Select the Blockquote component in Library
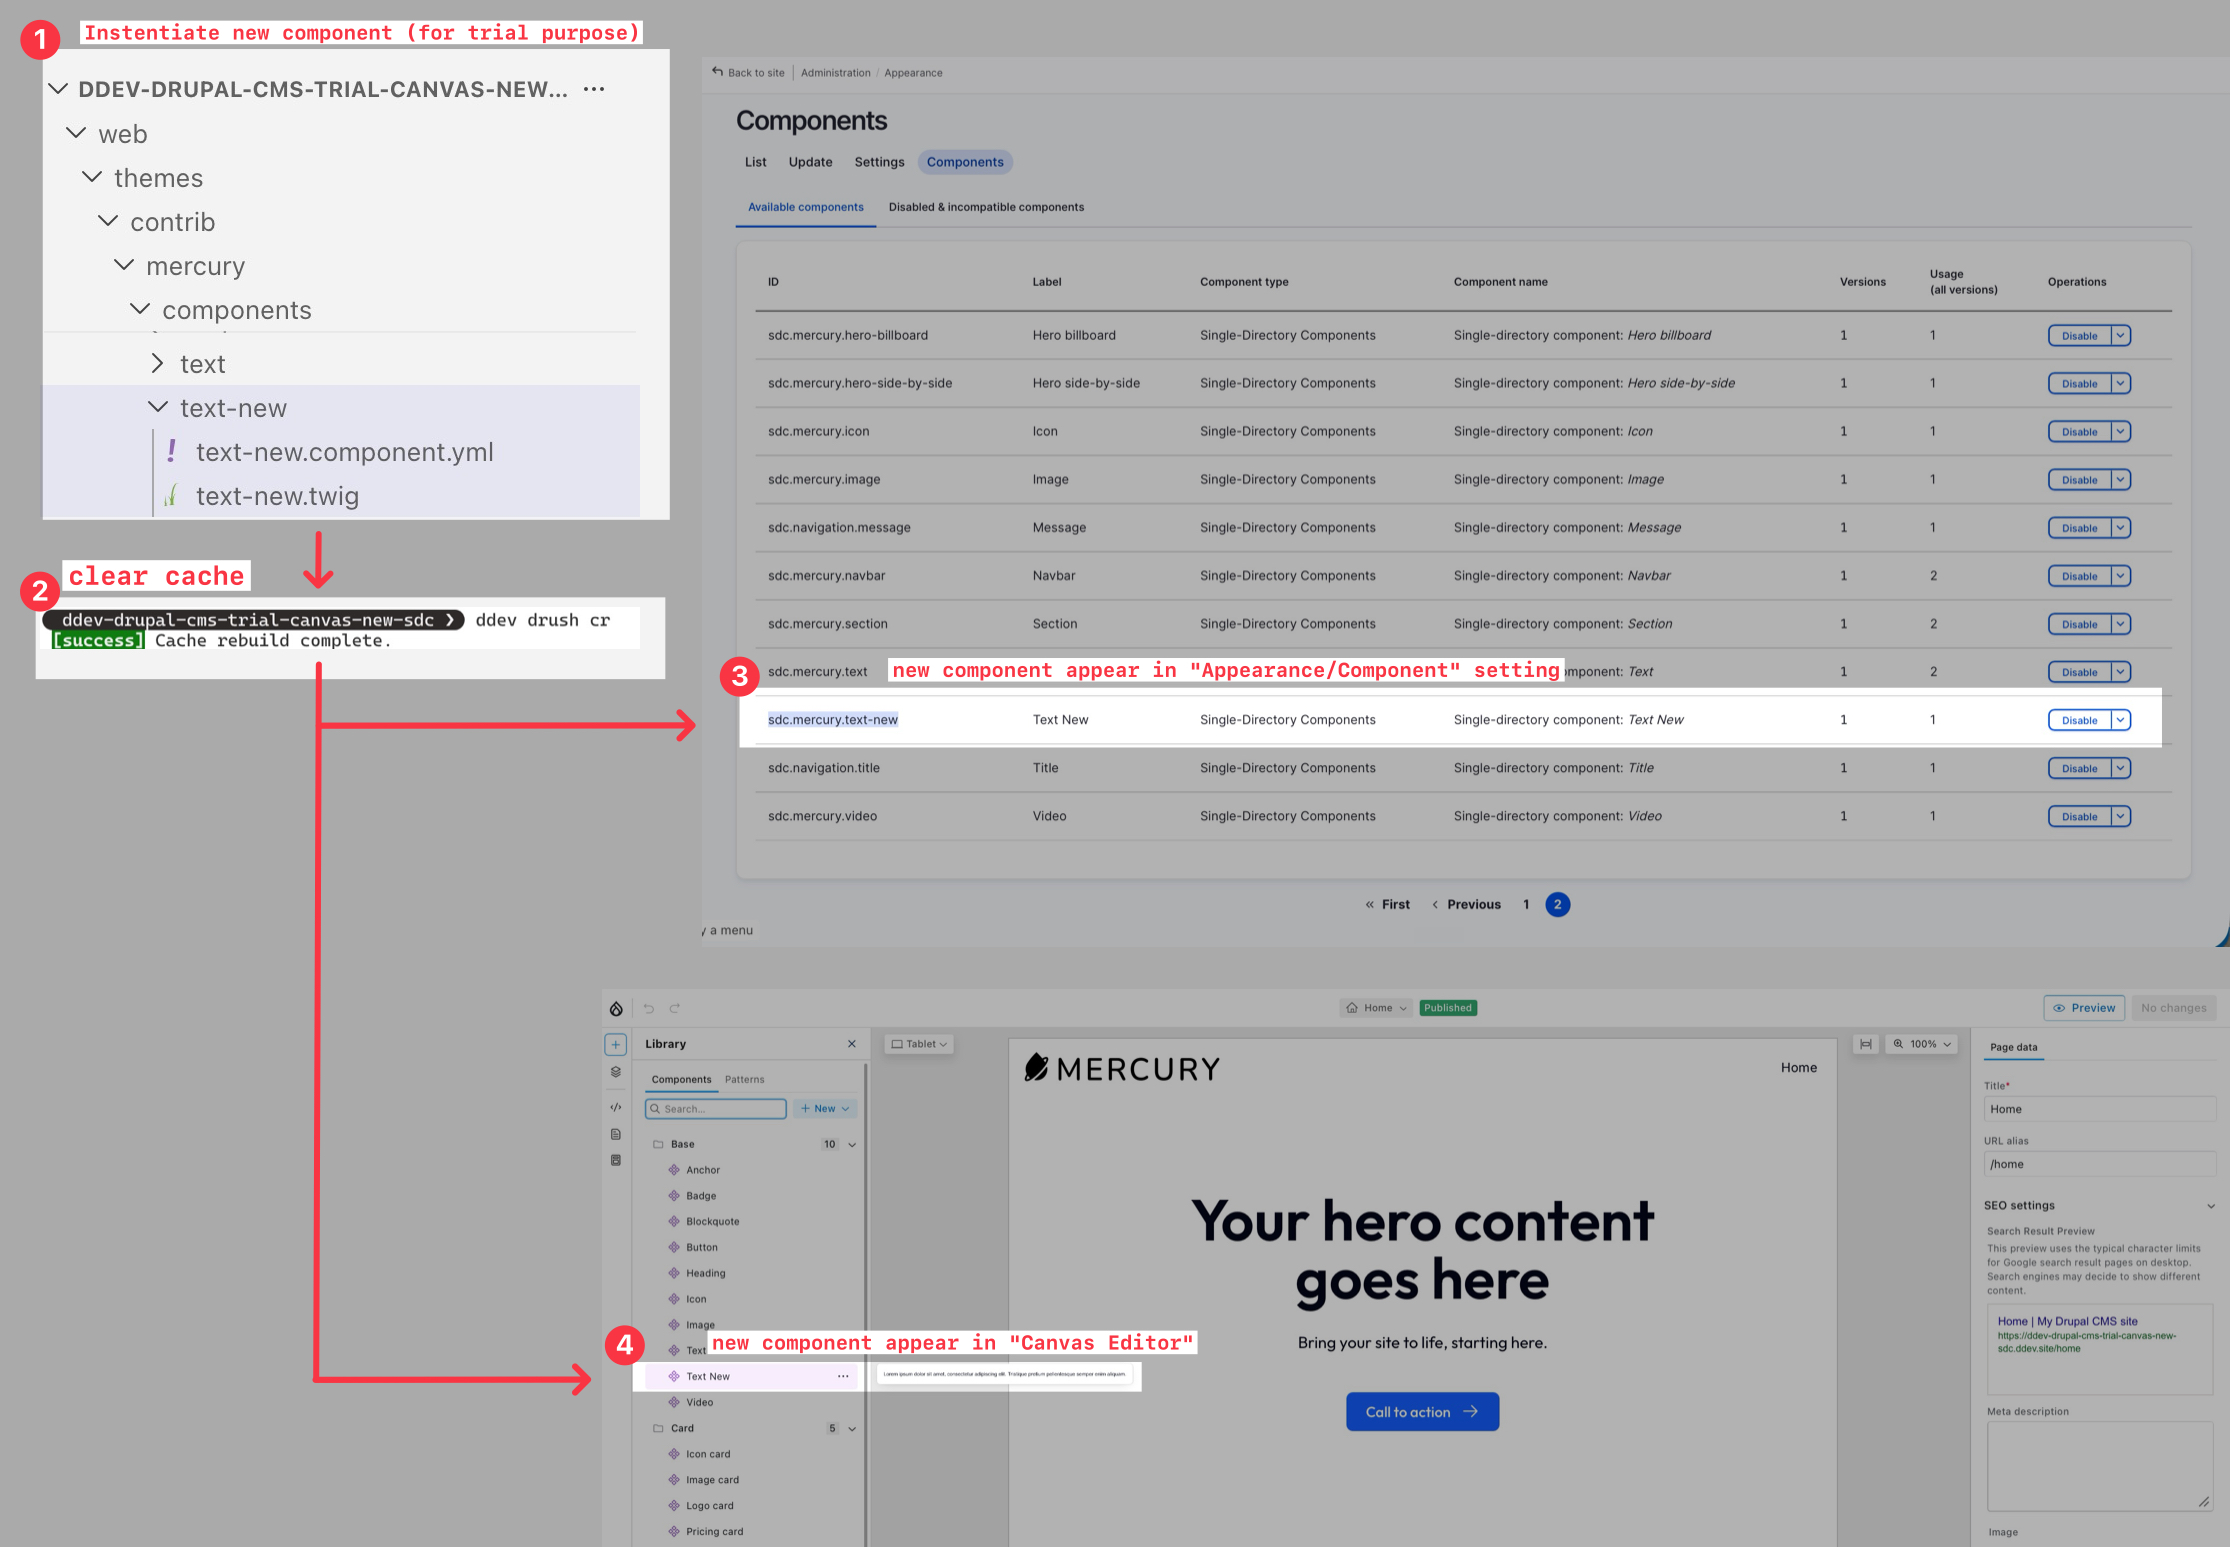The image size is (2230, 1547). pyautogui.click(x=713, y=1222)
